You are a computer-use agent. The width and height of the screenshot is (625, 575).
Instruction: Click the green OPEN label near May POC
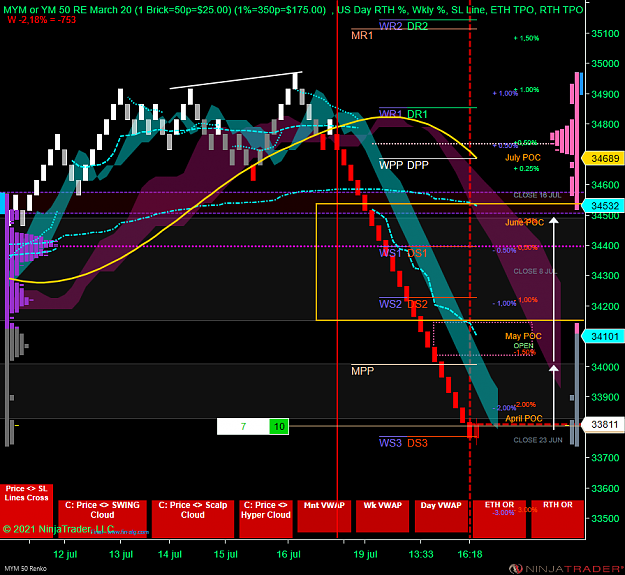coord(523,345)
